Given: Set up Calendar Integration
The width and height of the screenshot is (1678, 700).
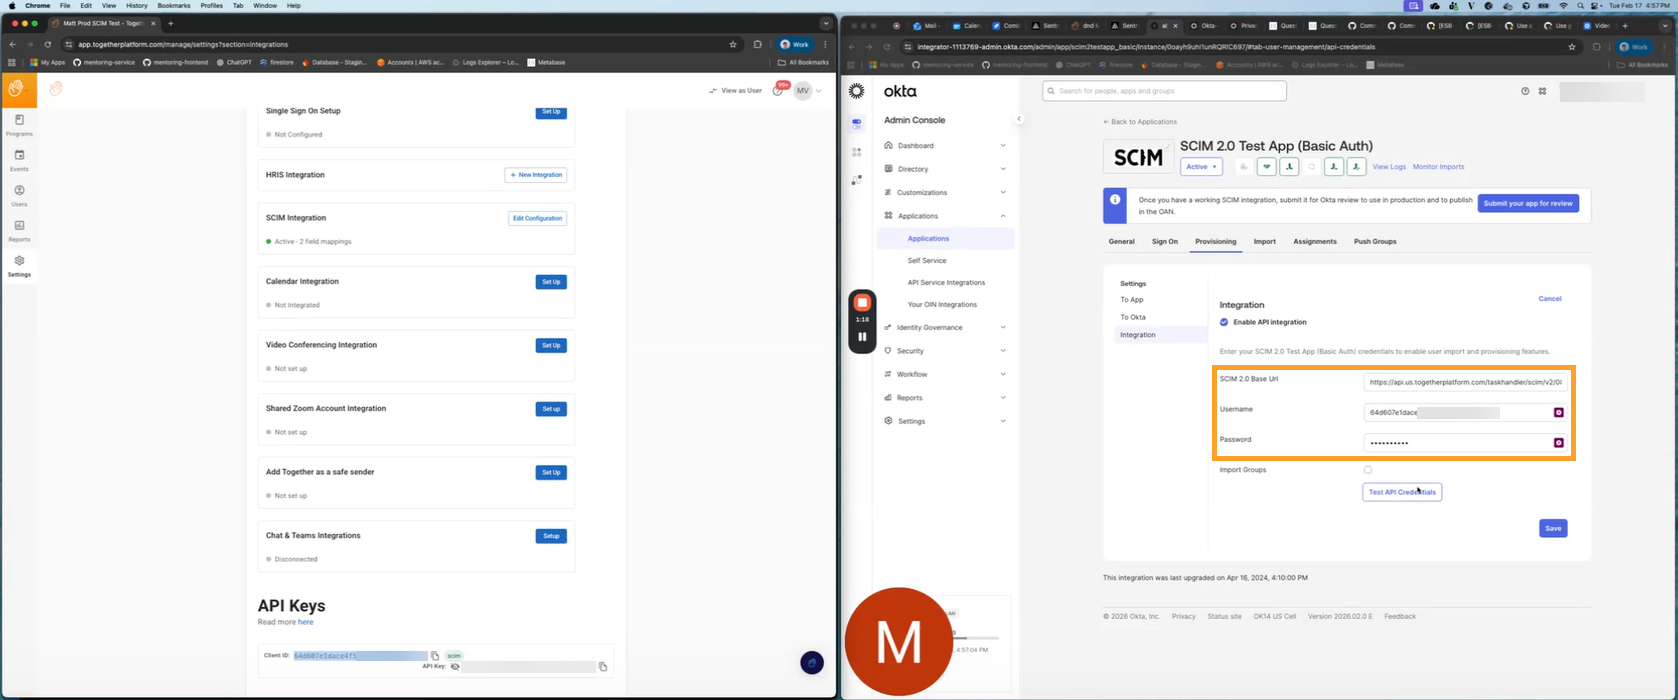Looking at the screenshot, I should (x=551, y=282).
